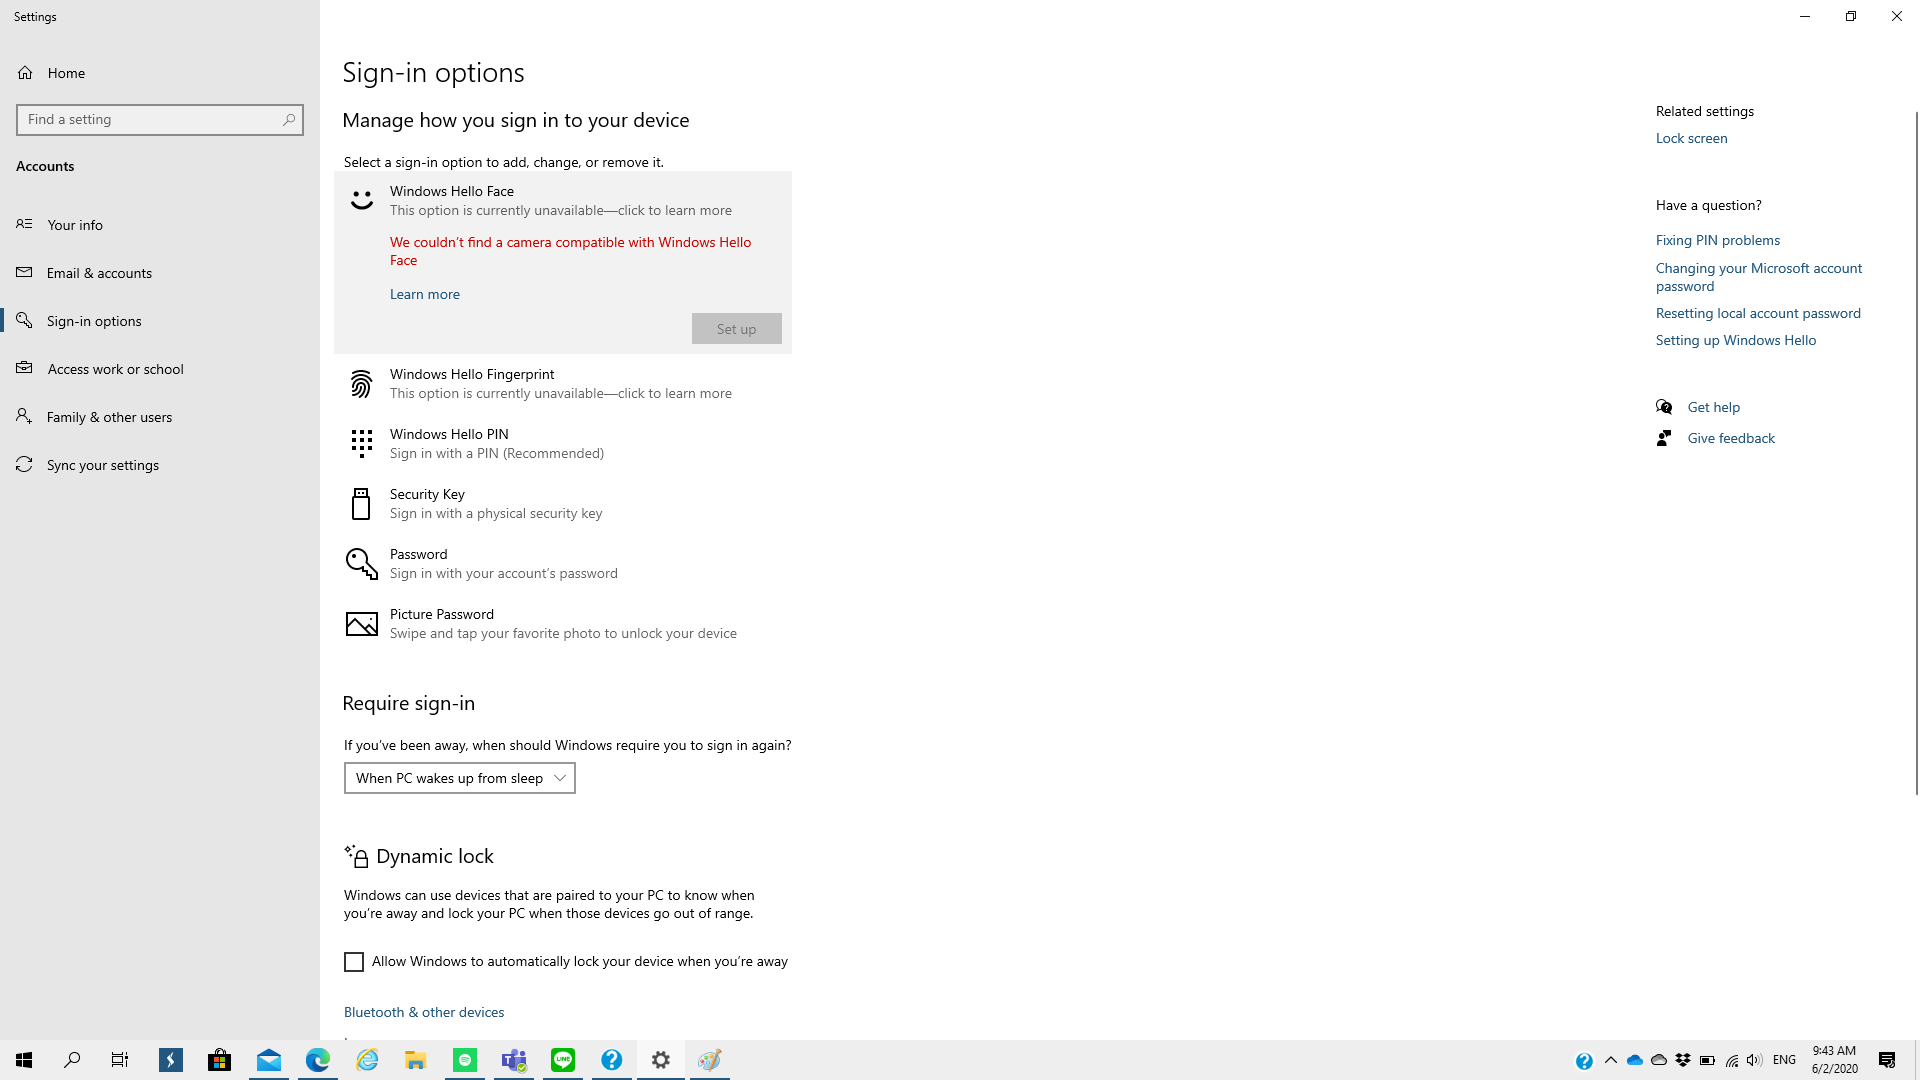Open the Require sign-in dropdown
Screen dimensions: 1920x1080
(460, 778)
